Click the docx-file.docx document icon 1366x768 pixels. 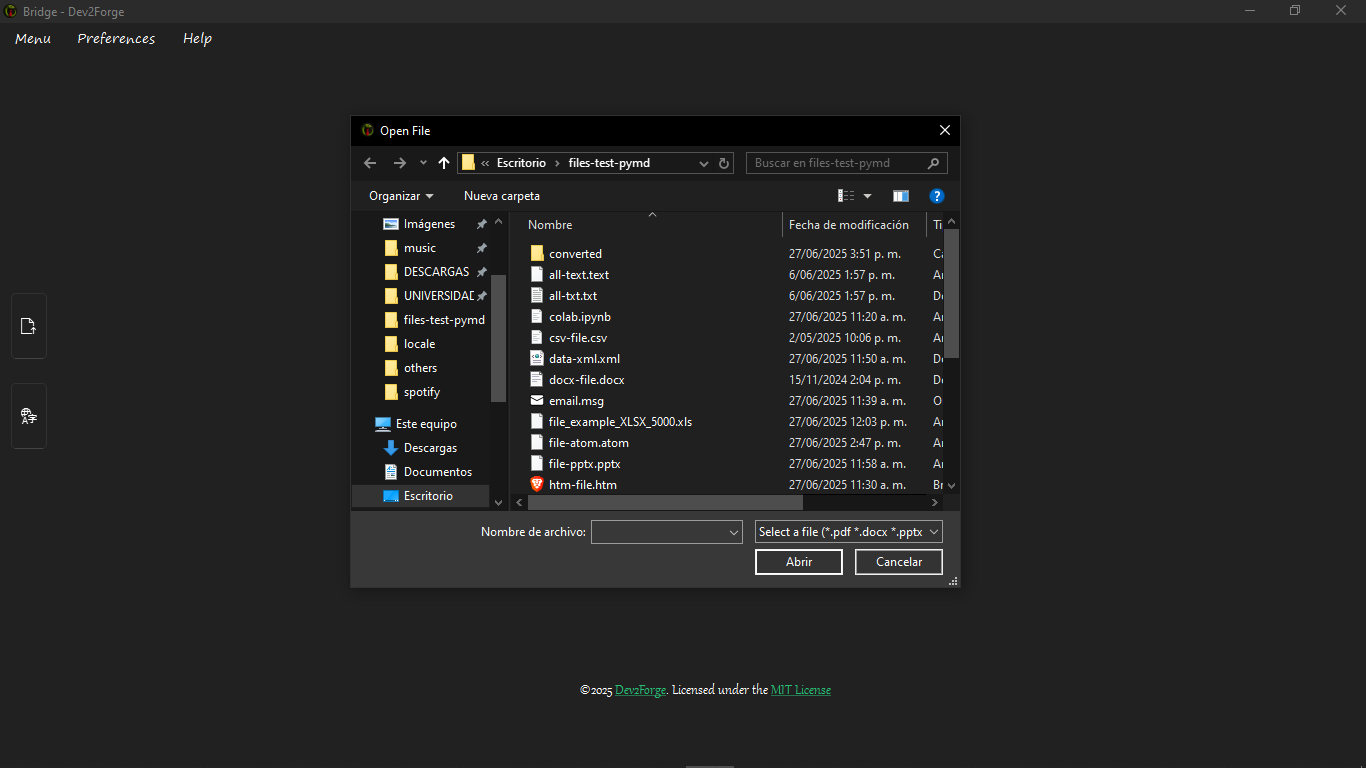tap(537, 380)
